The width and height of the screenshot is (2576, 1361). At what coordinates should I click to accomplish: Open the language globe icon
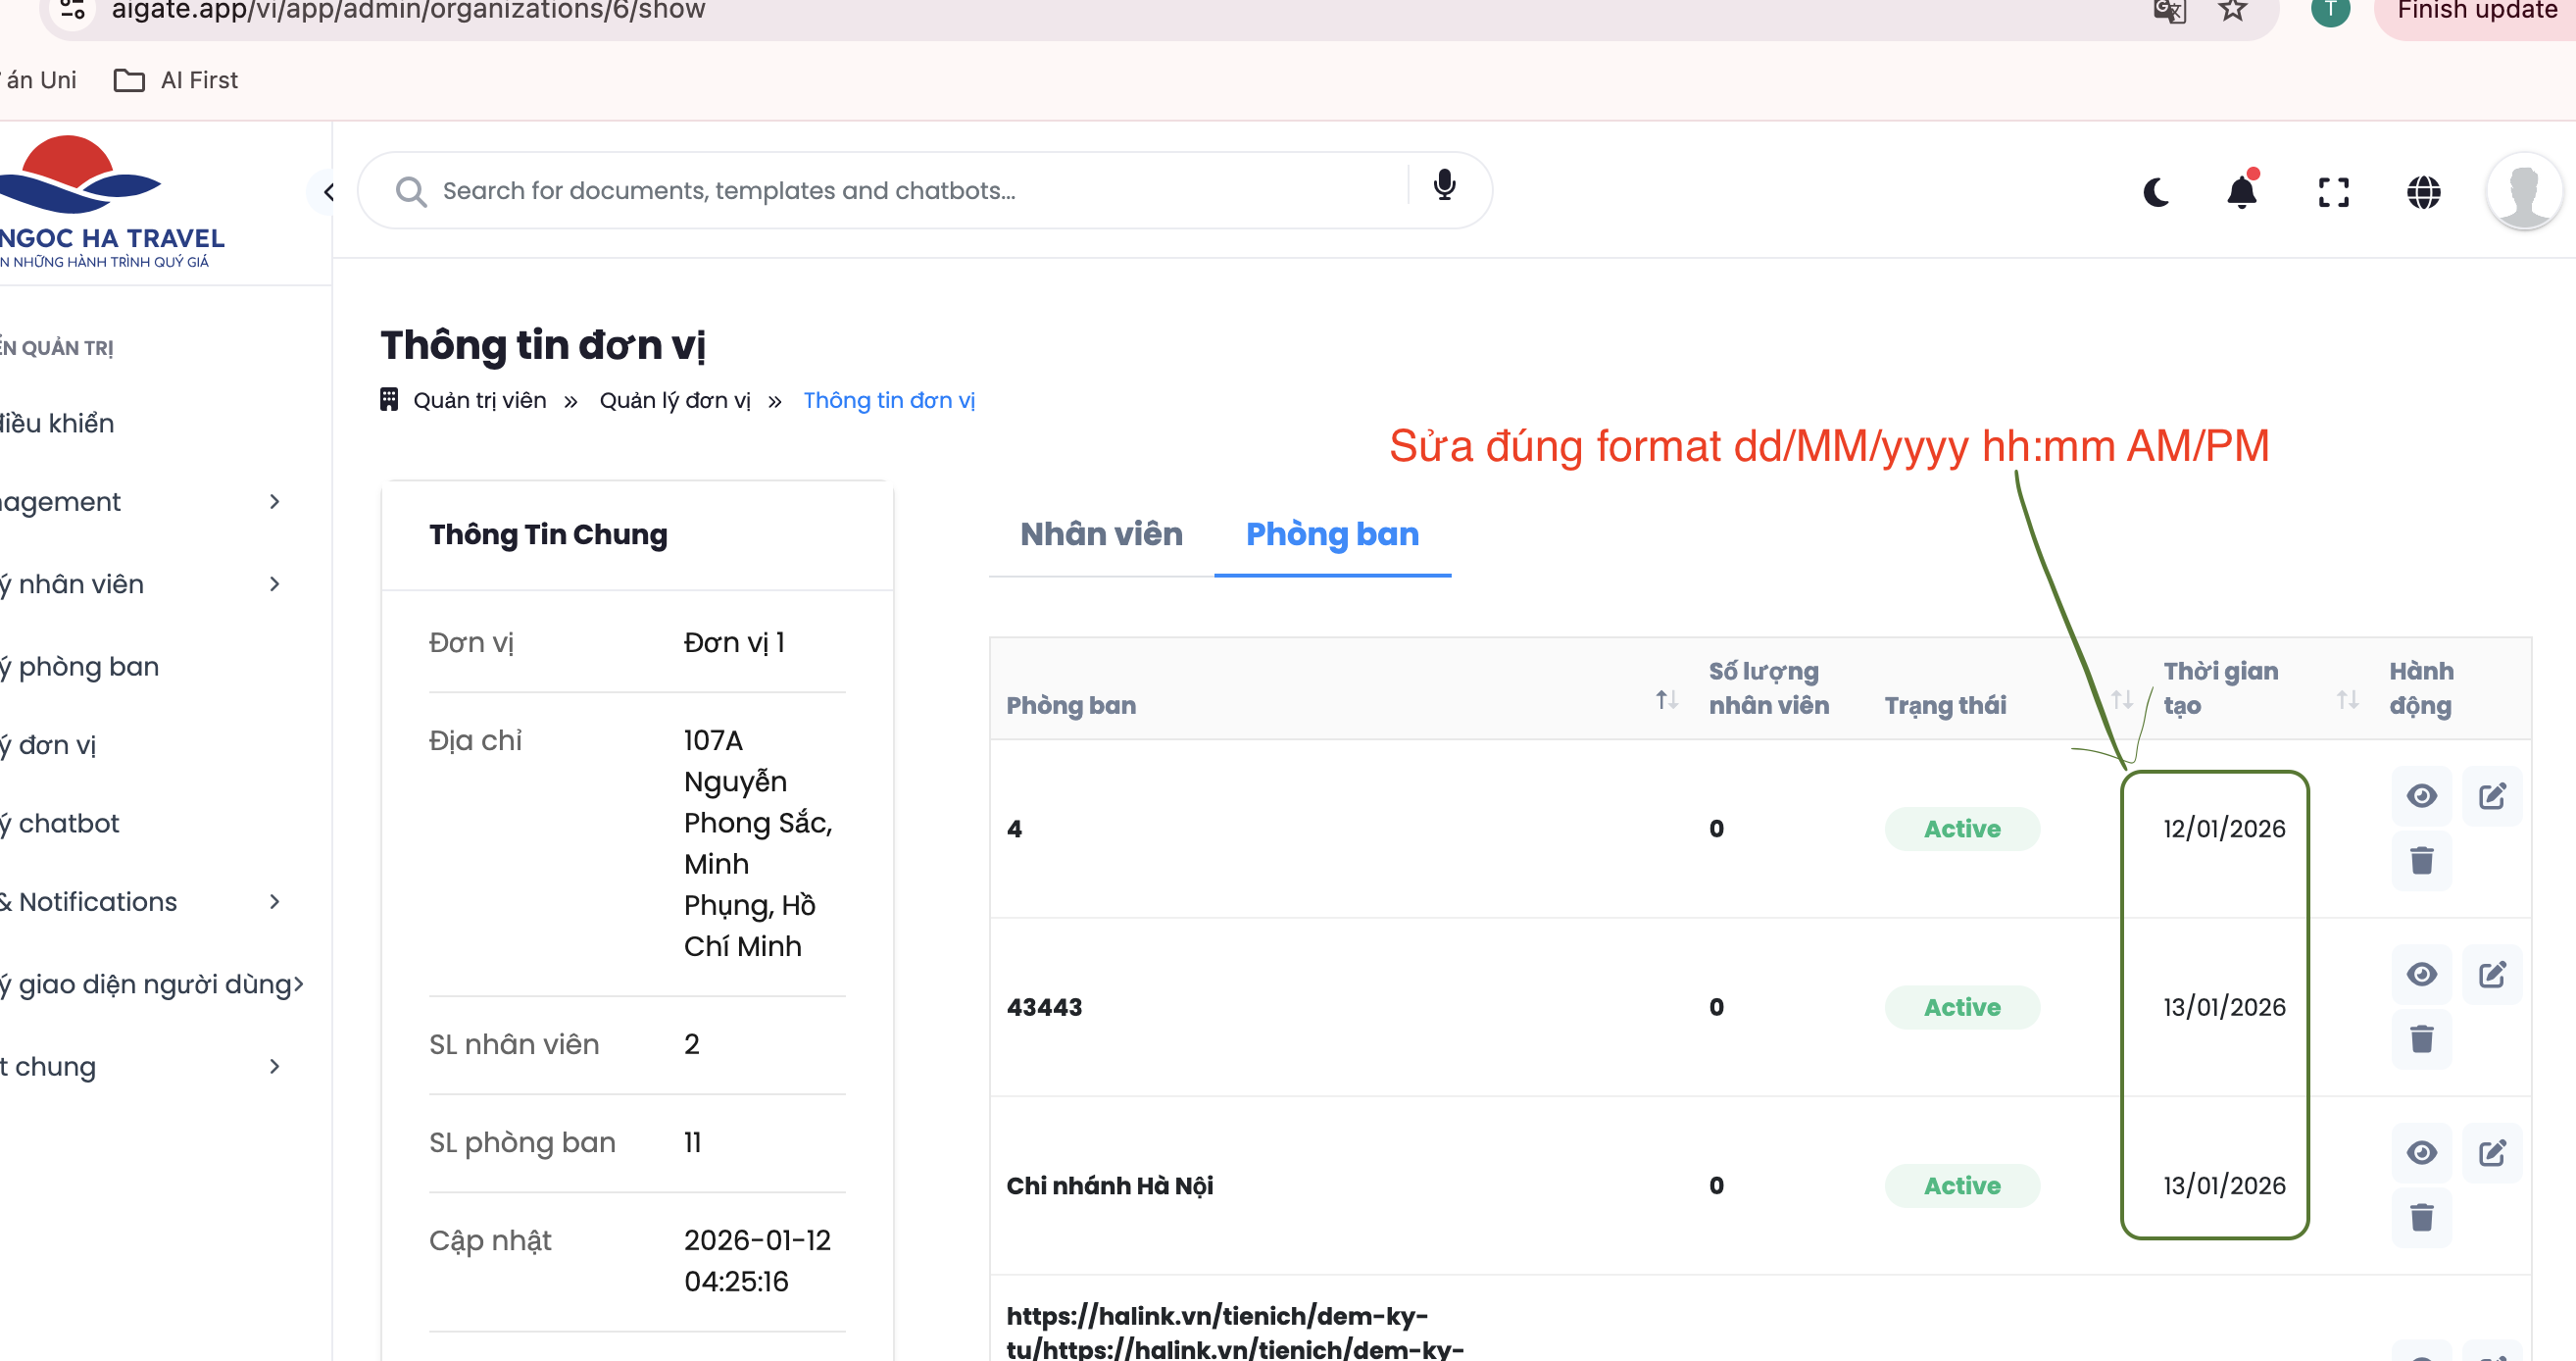(x=2423, y=191)
